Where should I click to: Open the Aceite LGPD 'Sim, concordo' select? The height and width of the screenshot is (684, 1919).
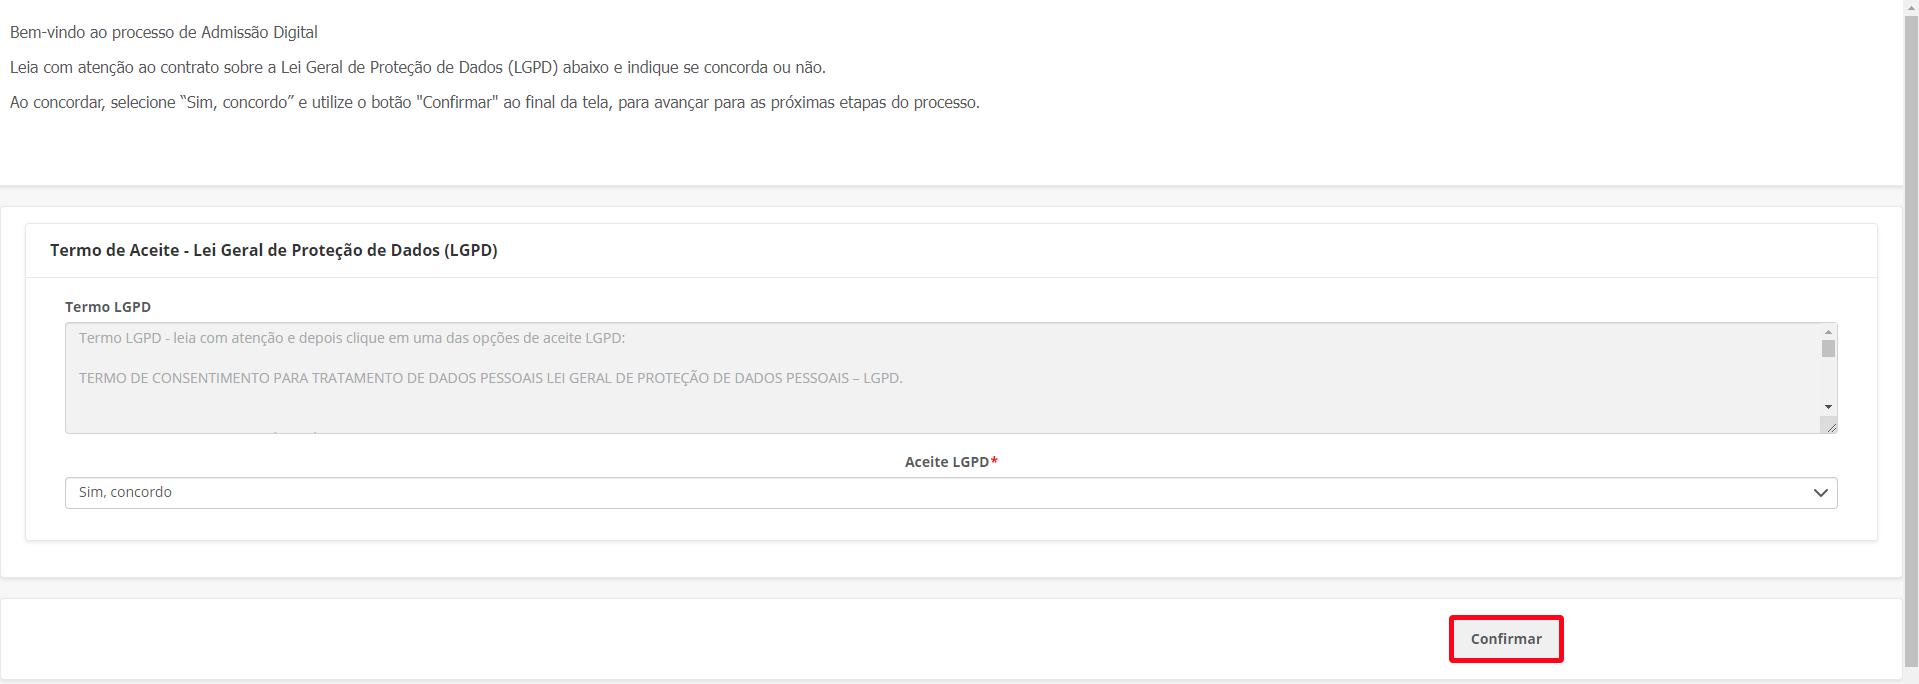[940, 493]
